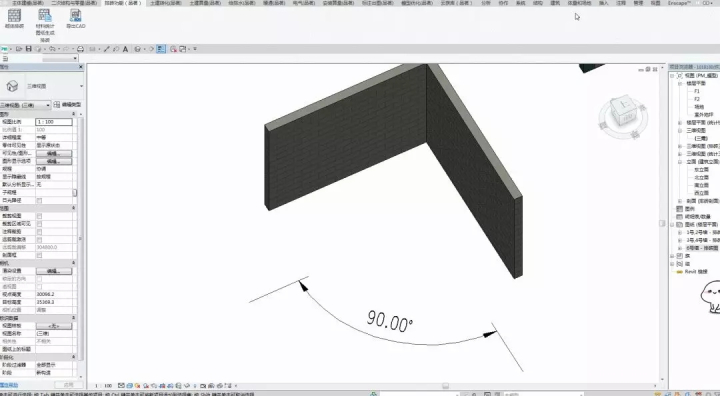
Task: Click the measure line tool icon
Action: pos(107,49)
